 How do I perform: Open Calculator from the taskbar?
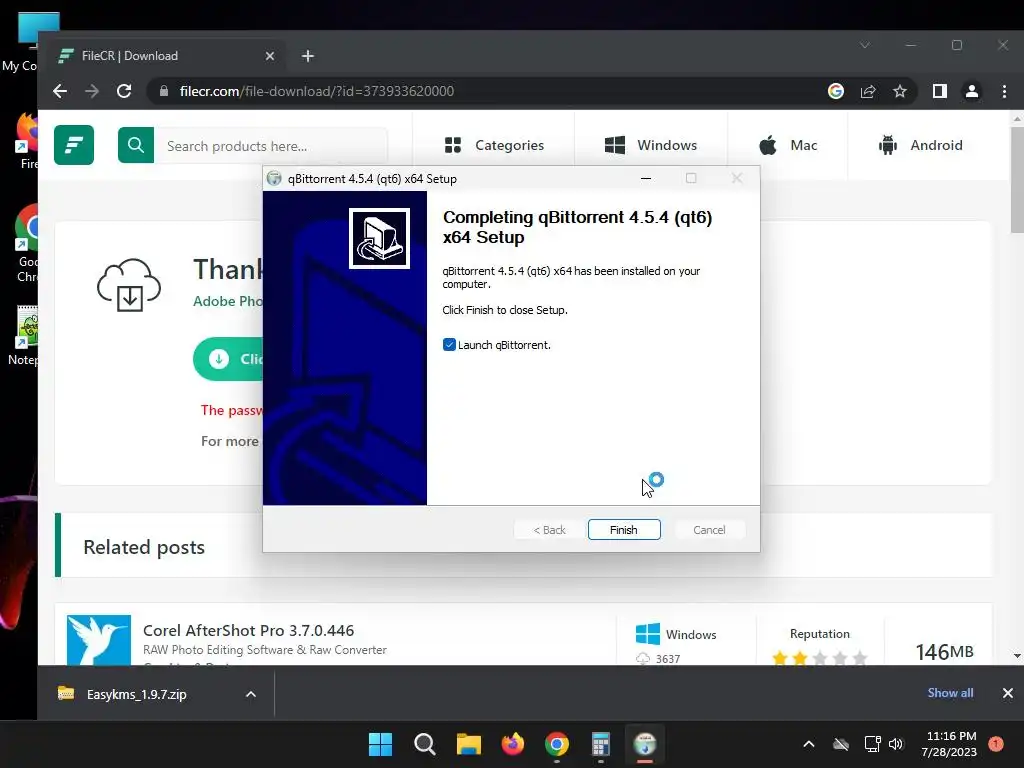(601, 744)
